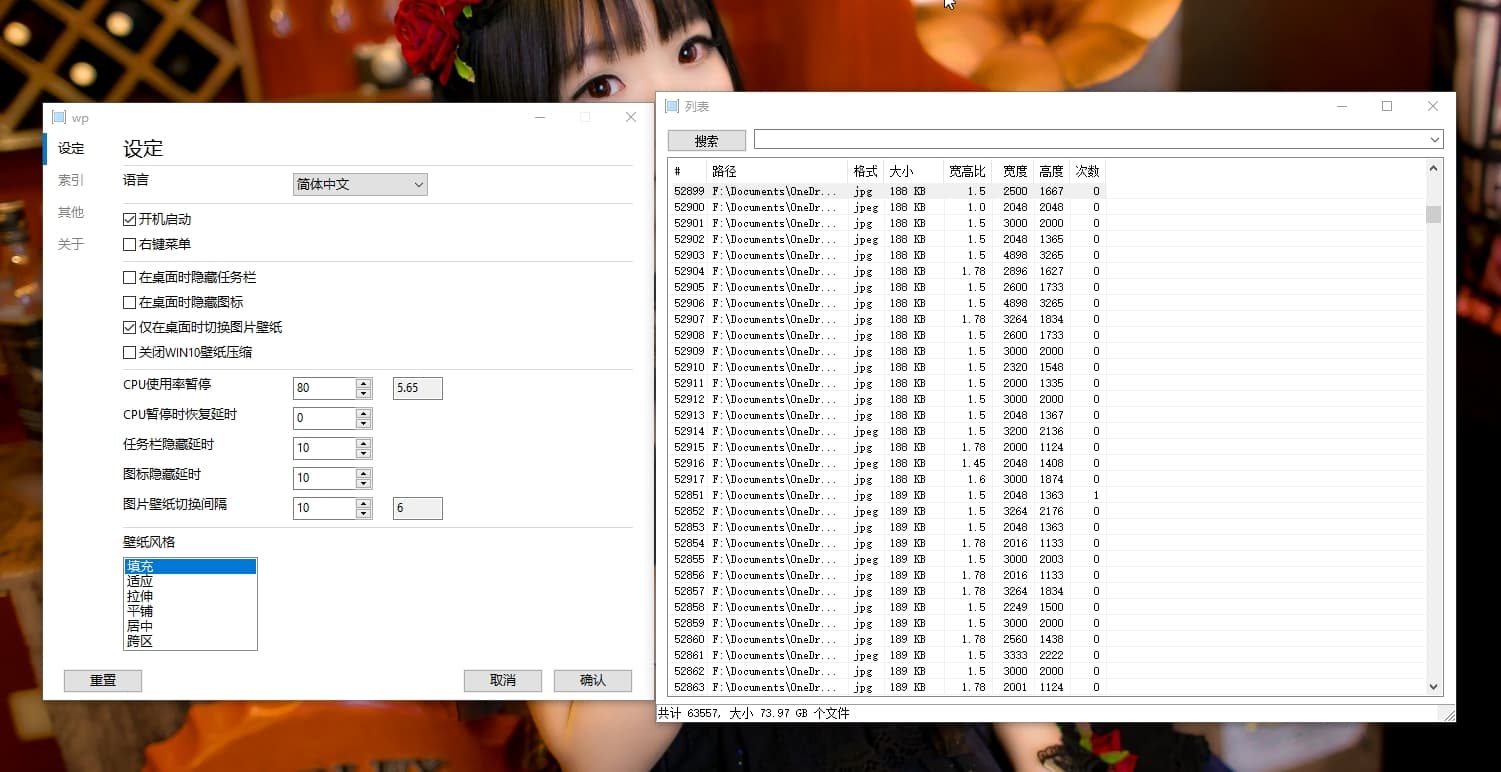
Task: Check the 关闭WIN10壁纸压缩 option
Action: coord(130,353)
